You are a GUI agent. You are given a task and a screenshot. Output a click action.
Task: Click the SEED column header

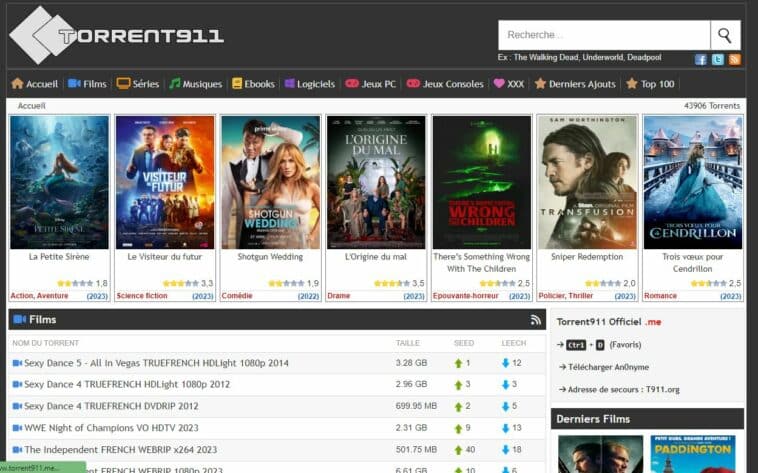coord(464,343)
